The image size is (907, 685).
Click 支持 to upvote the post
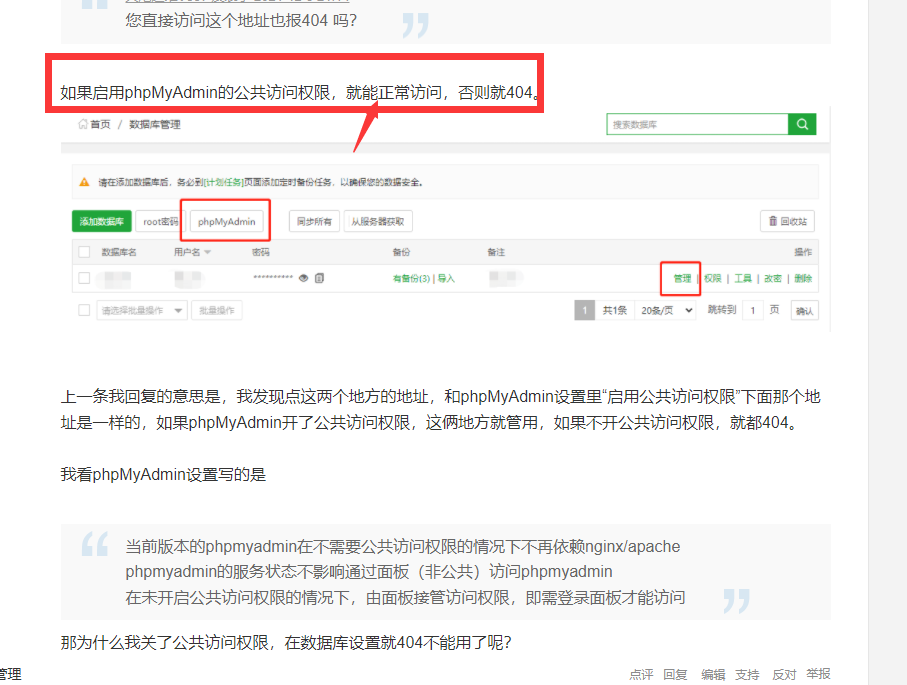pyautogui.click(x=747, y=675)
